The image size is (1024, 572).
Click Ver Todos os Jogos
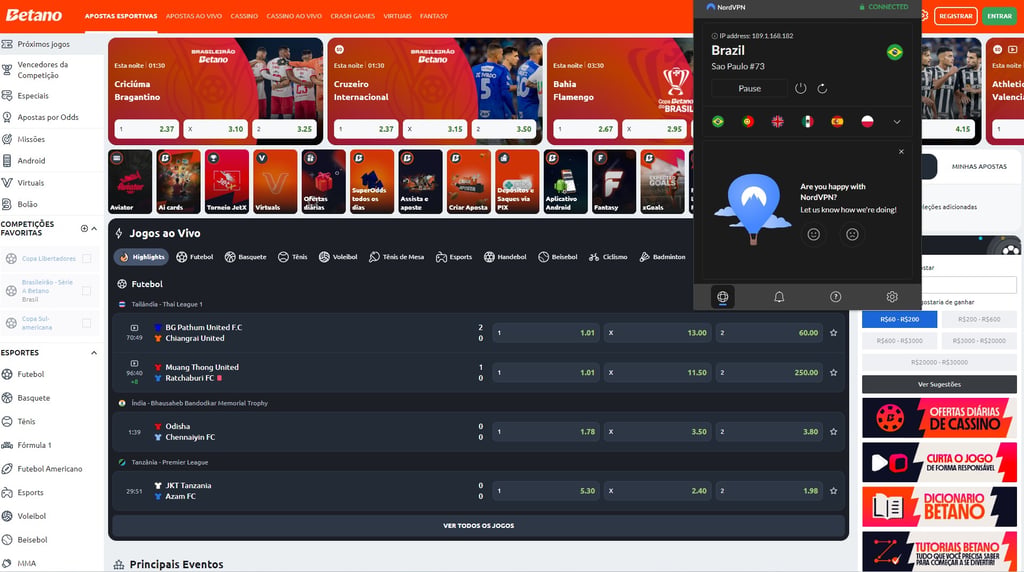point(479,526)
